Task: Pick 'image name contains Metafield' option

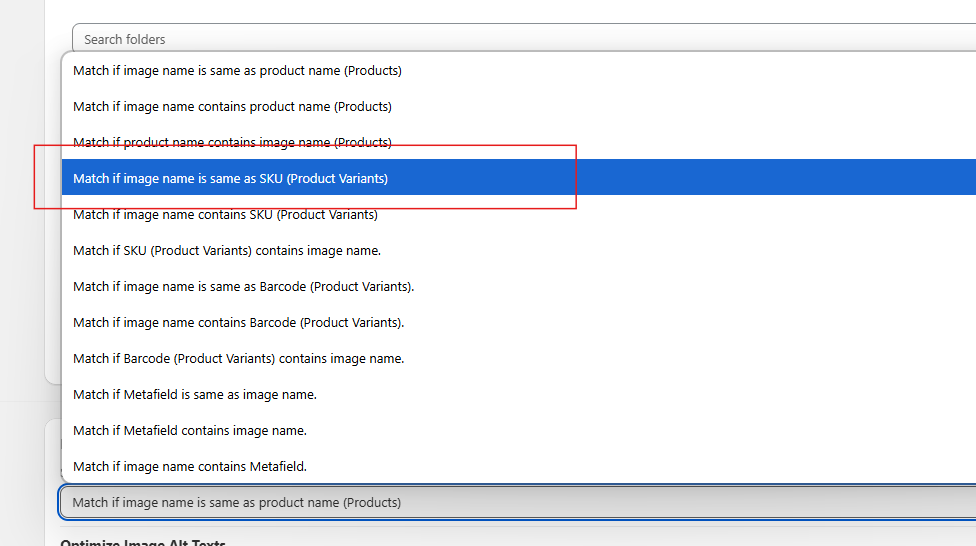Action: [190, 467]
